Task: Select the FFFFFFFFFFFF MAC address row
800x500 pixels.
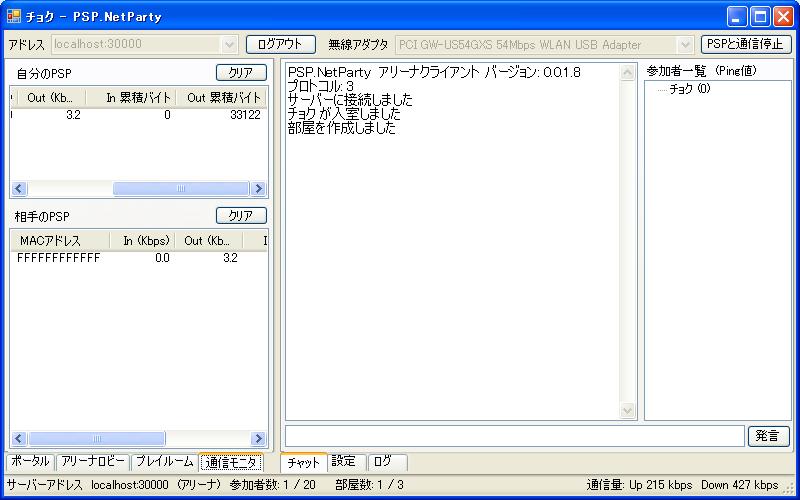Action: tap(59, 258)
